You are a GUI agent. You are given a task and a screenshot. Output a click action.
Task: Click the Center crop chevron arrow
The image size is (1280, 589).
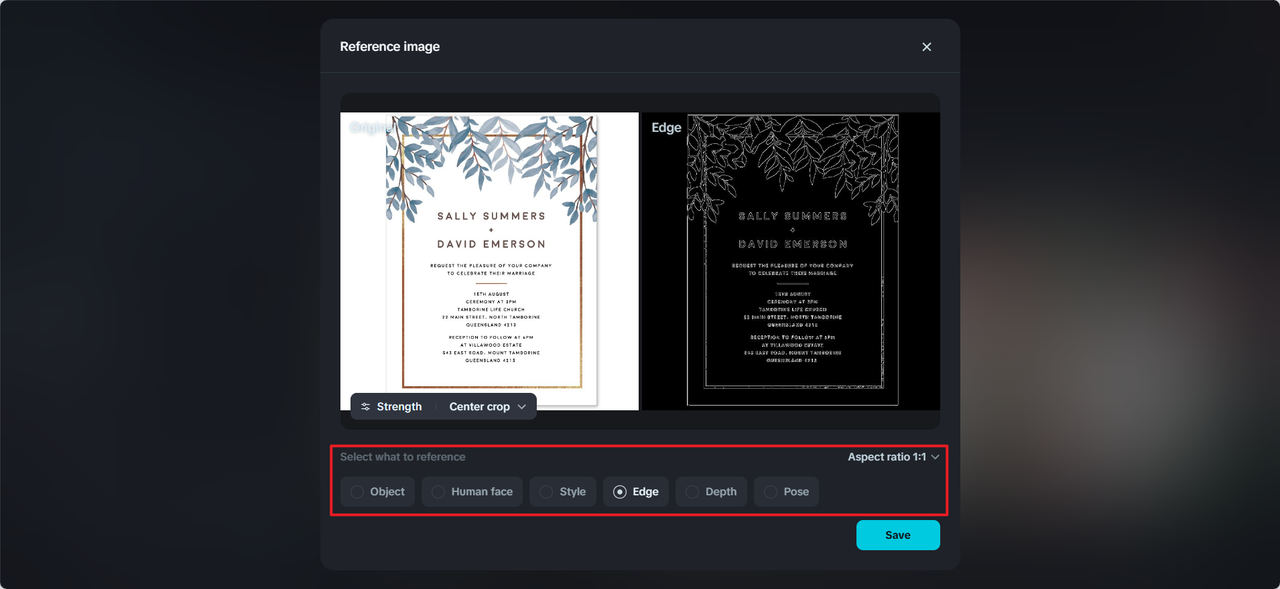point(522,407)
